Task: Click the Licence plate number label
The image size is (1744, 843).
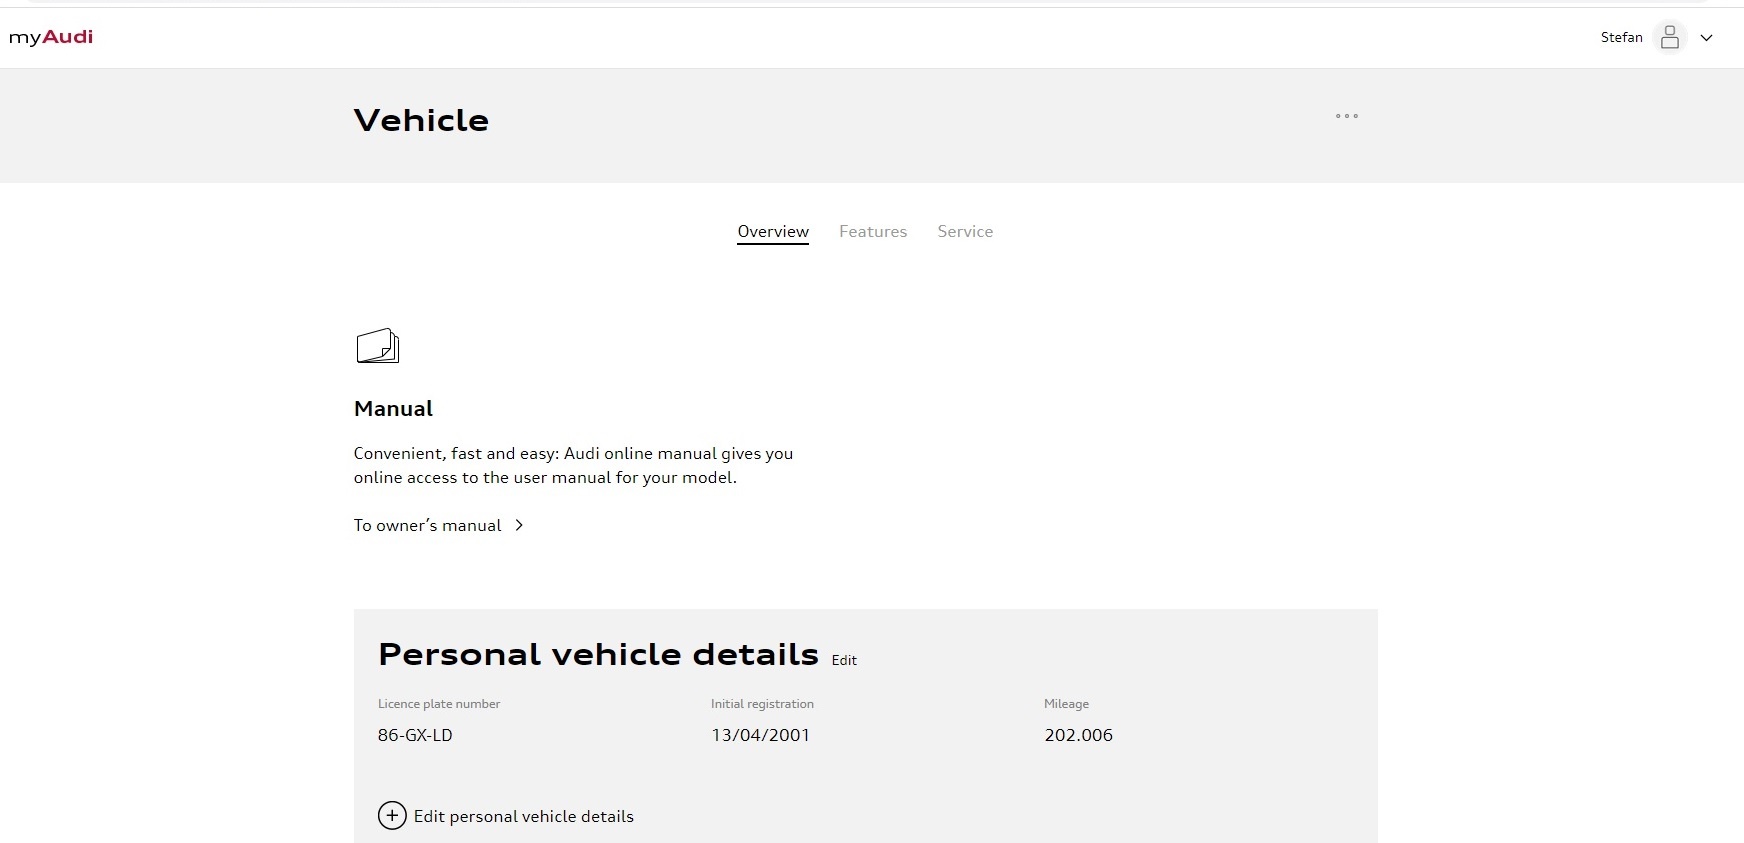Action: 439,704
